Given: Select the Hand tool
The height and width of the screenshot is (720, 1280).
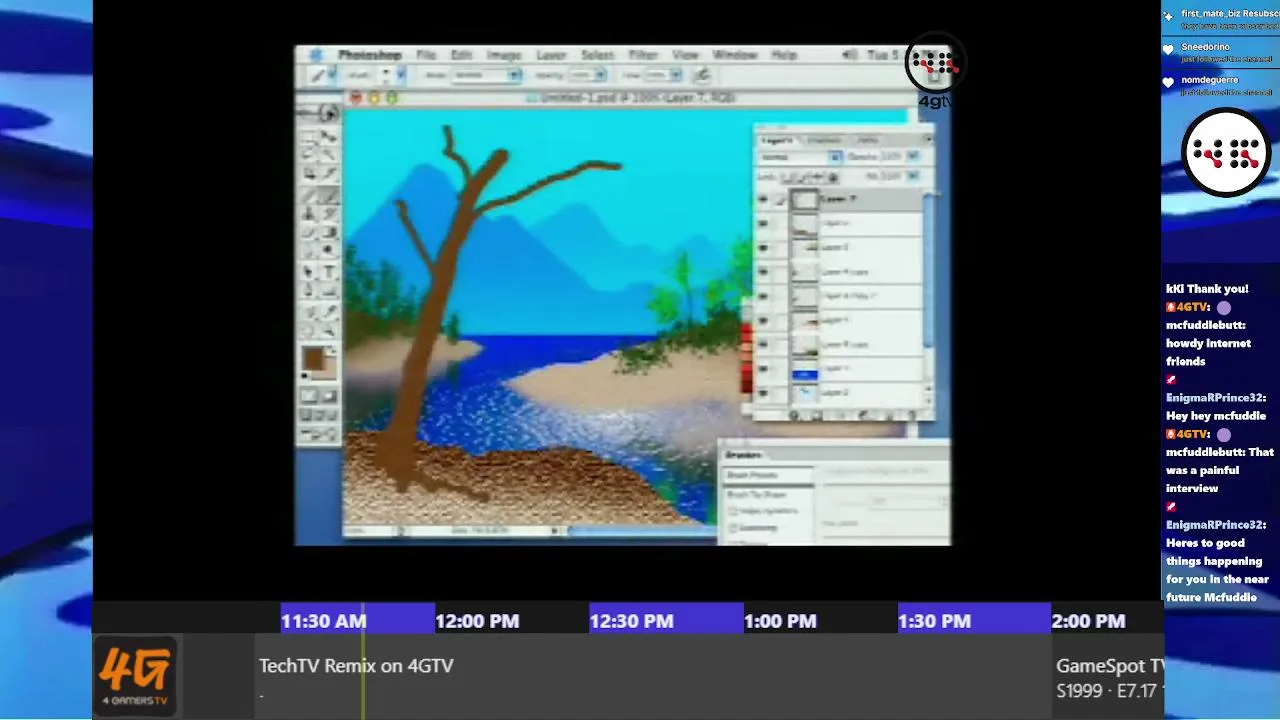Looking at the screenshot, I should click(x=309, y=331).
